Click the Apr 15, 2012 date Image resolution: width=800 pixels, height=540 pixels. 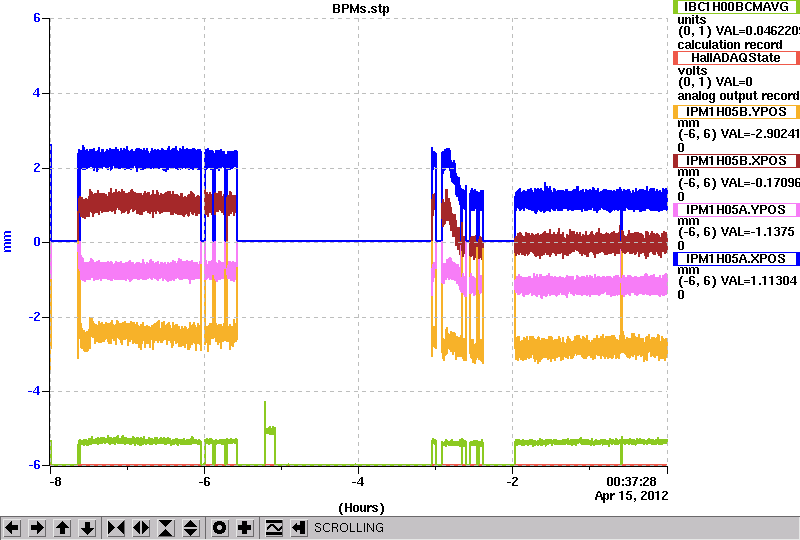pos(631,496)
